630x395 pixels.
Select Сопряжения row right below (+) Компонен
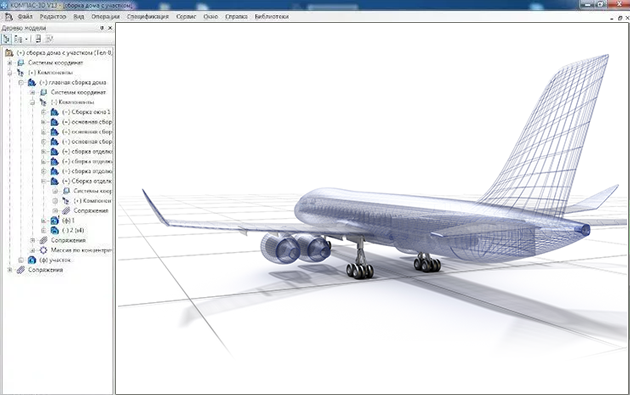tap(91, 211)
